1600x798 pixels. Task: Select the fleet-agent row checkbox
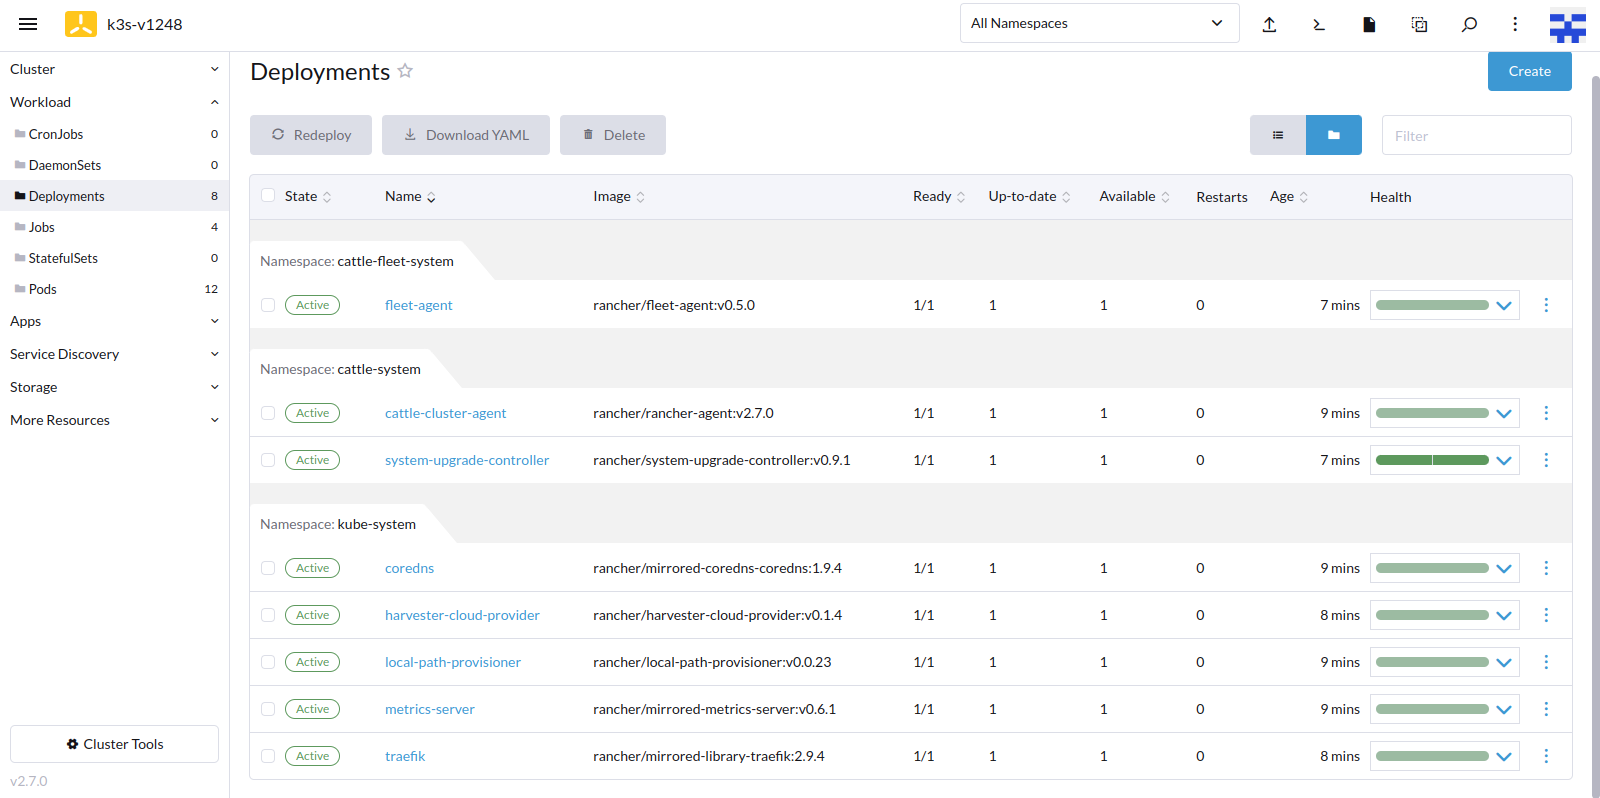[268, 305]
